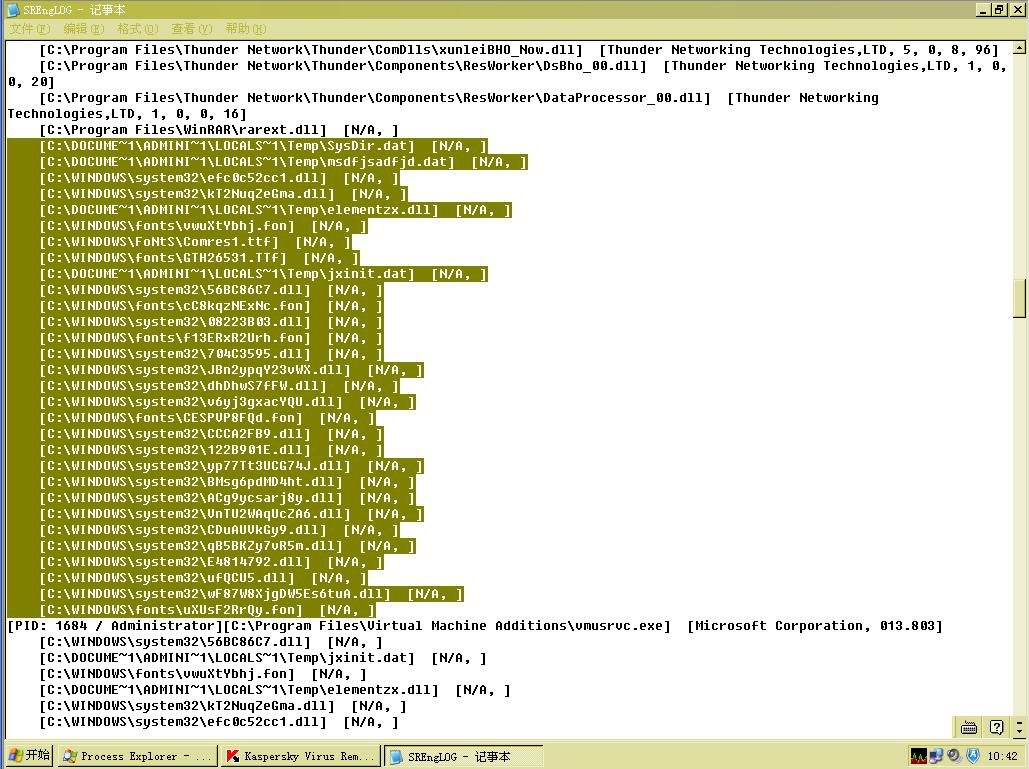Click the f13ERxR2Urh.fon line
Image resolution: width=1029 pixels, height=769 pixels.
coord(211,338)
